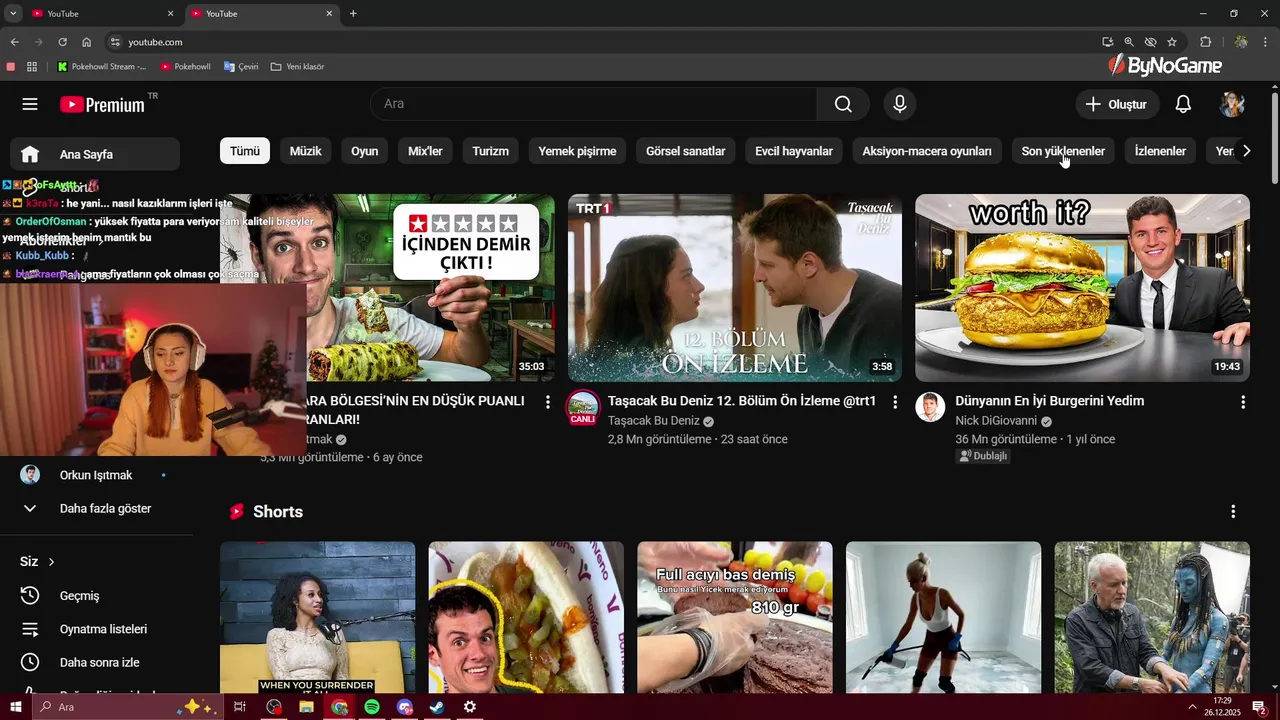1280x720 pixels.
Task: Open the Çeviri bookmark
Action: tap(240, 67)
